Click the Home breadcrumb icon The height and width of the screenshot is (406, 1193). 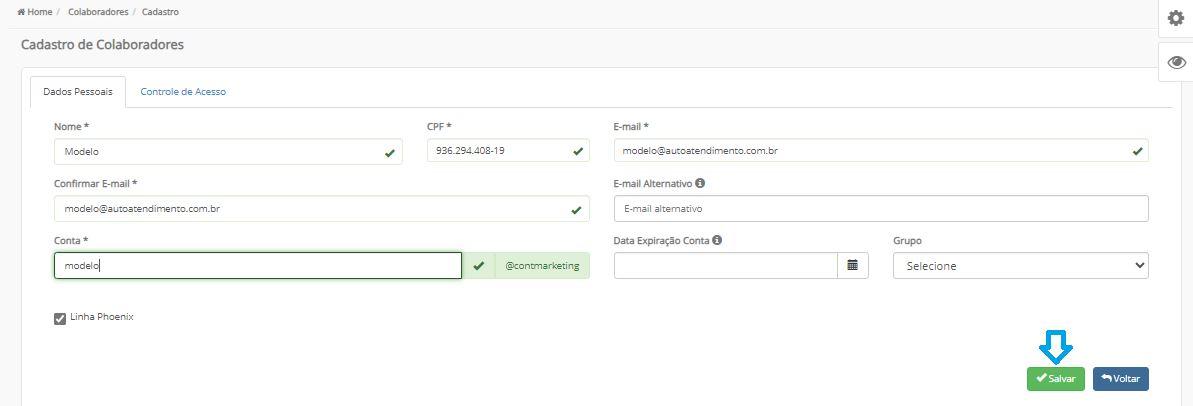[x=21, y=12]
